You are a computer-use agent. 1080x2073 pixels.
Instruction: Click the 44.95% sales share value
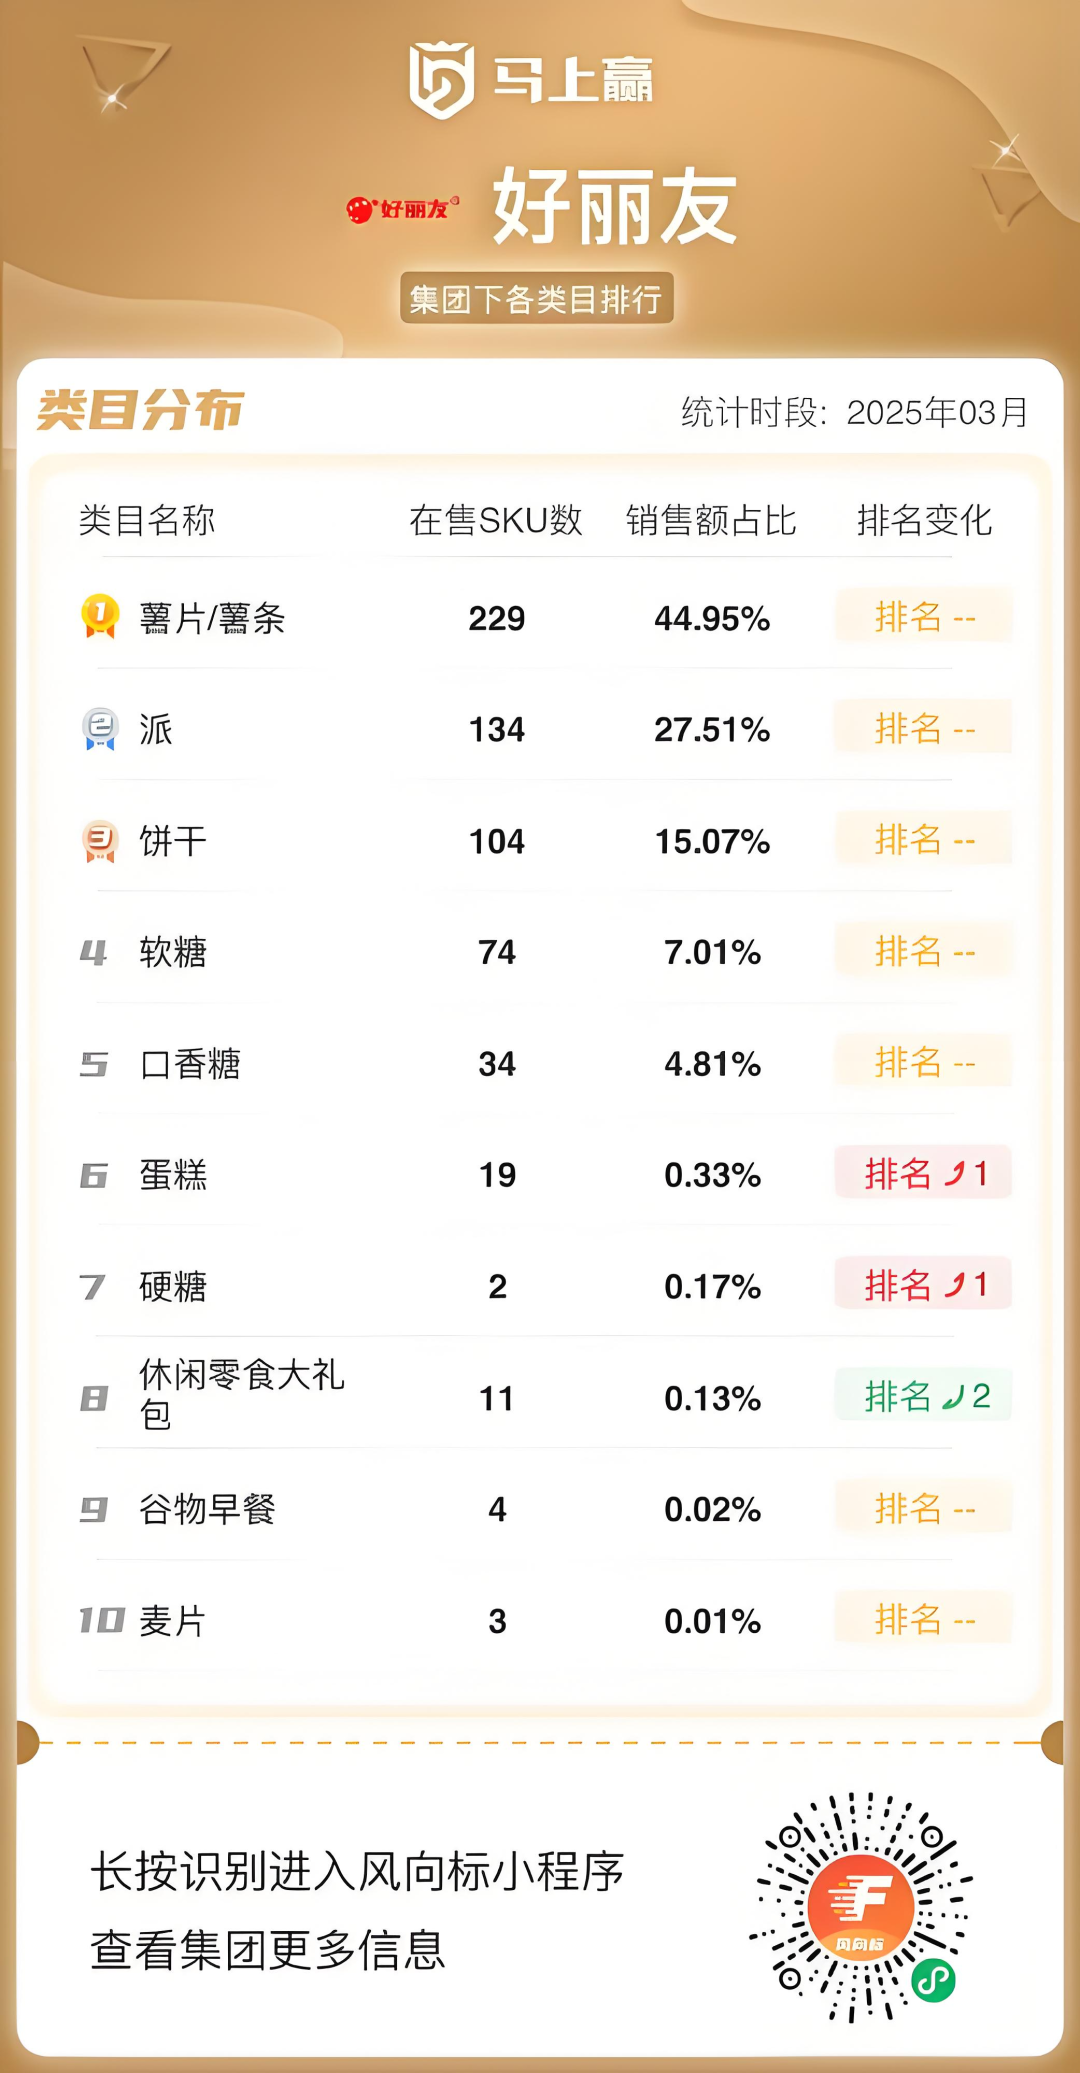pos(712,619)
